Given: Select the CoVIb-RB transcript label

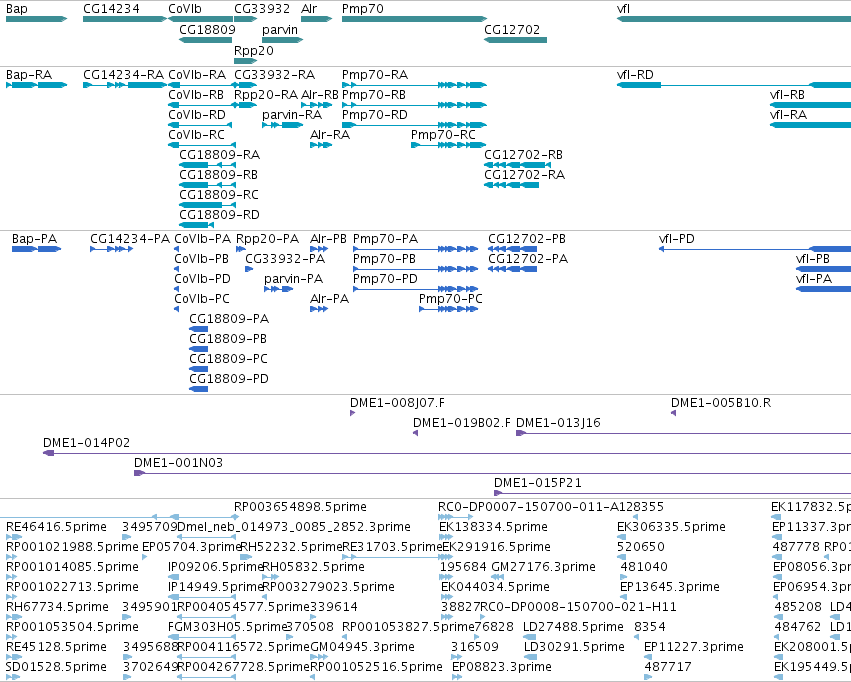Looking at the screenshot, I should [196, 94].
